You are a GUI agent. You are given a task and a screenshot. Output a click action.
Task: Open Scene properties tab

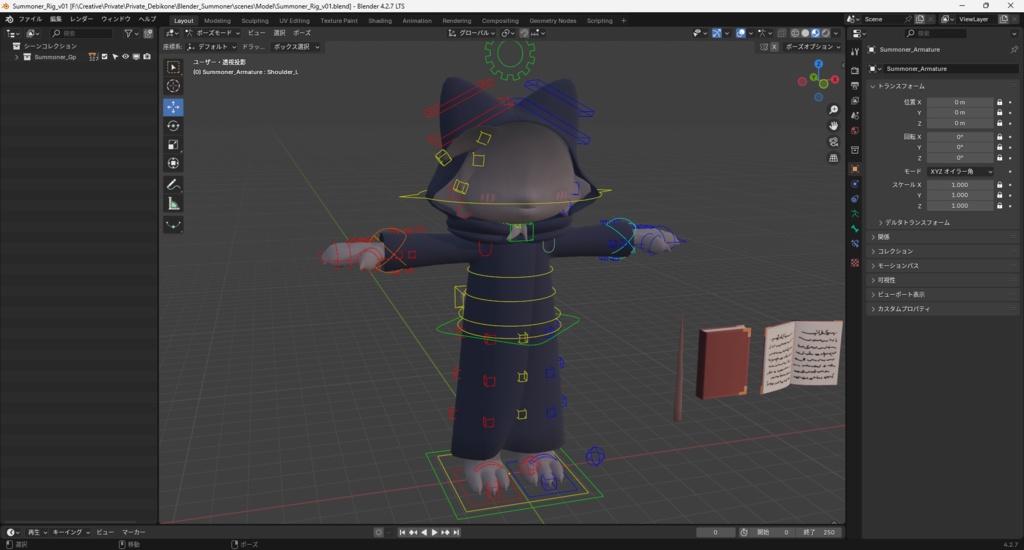pyautogui.click(x=855, y=116)
